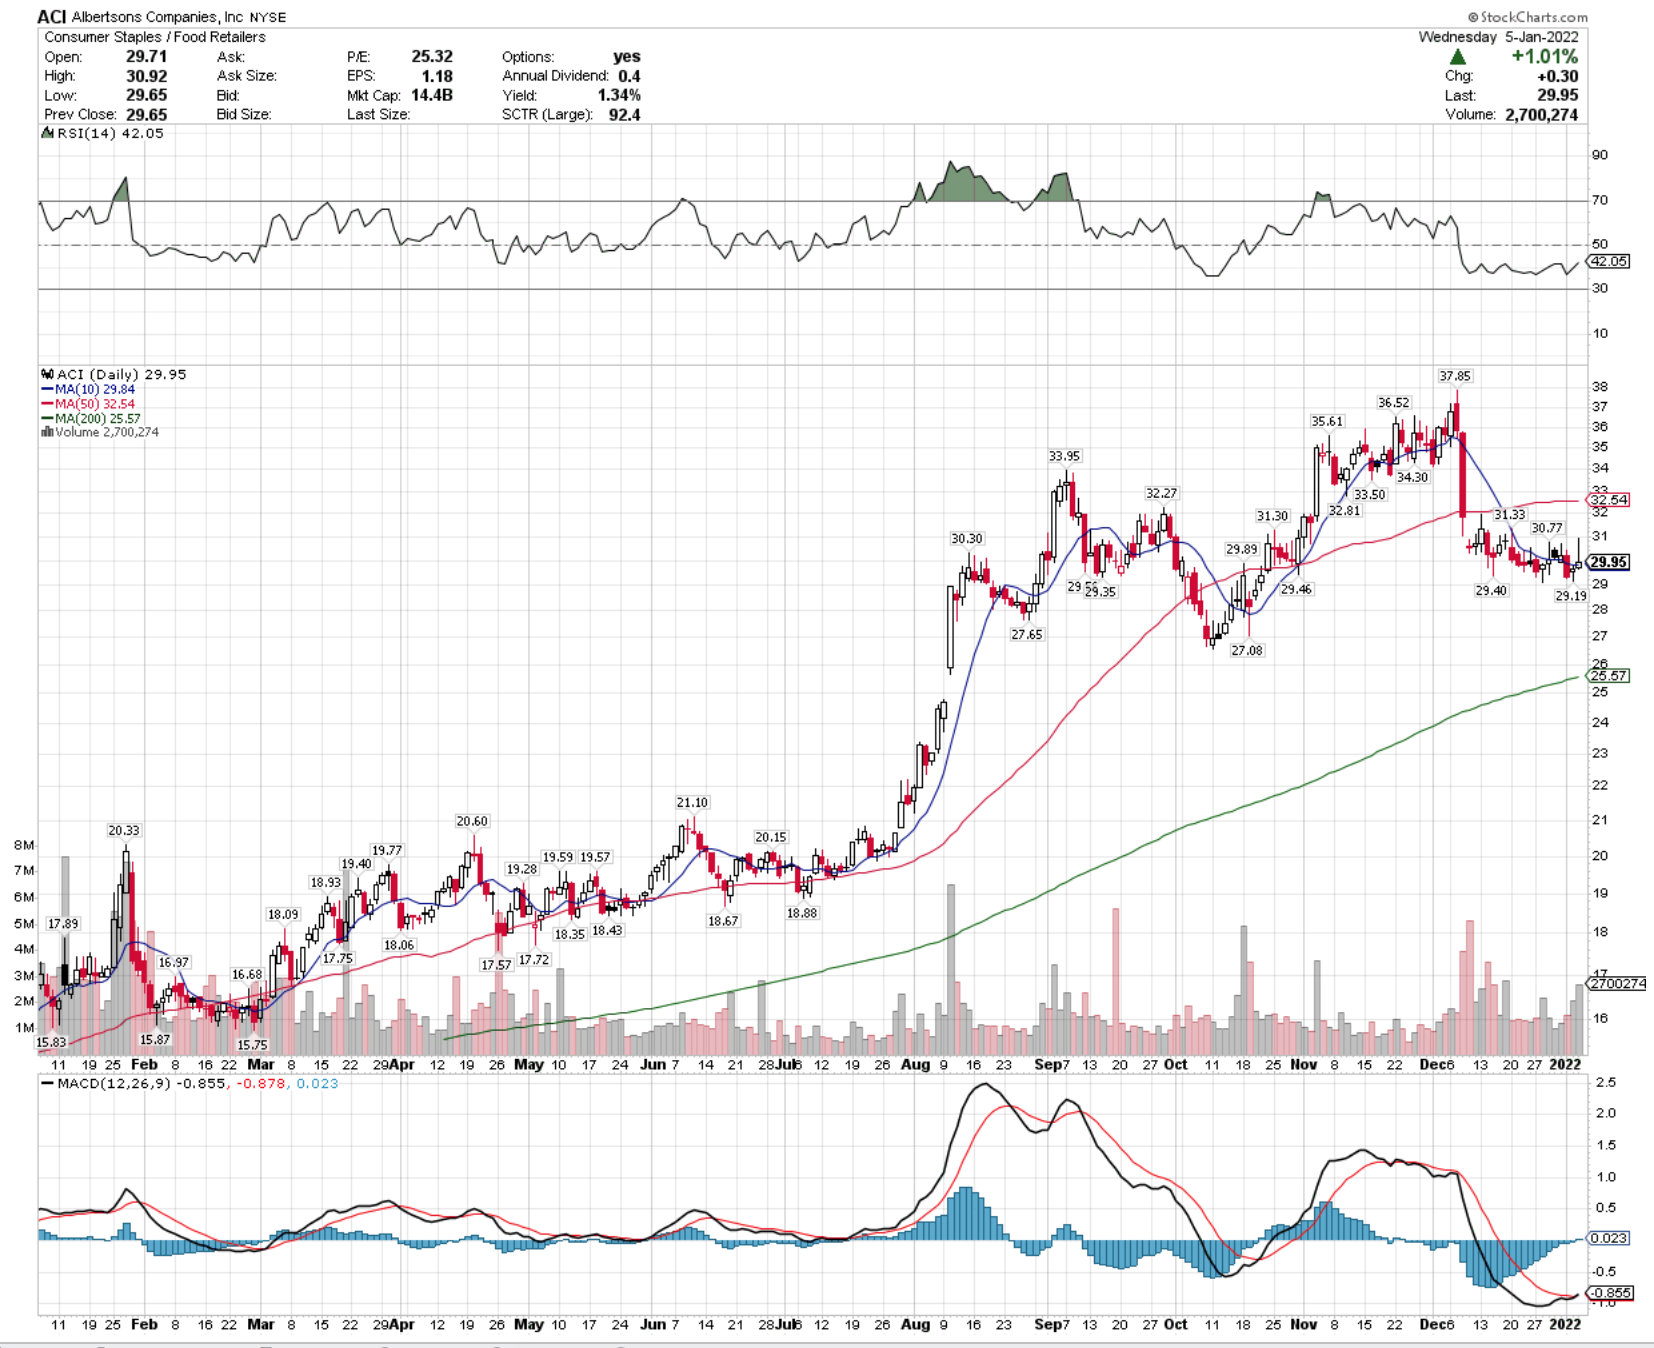
Task: Click the header Volume value 2,700,274
Action: (x=1541, y=114)
